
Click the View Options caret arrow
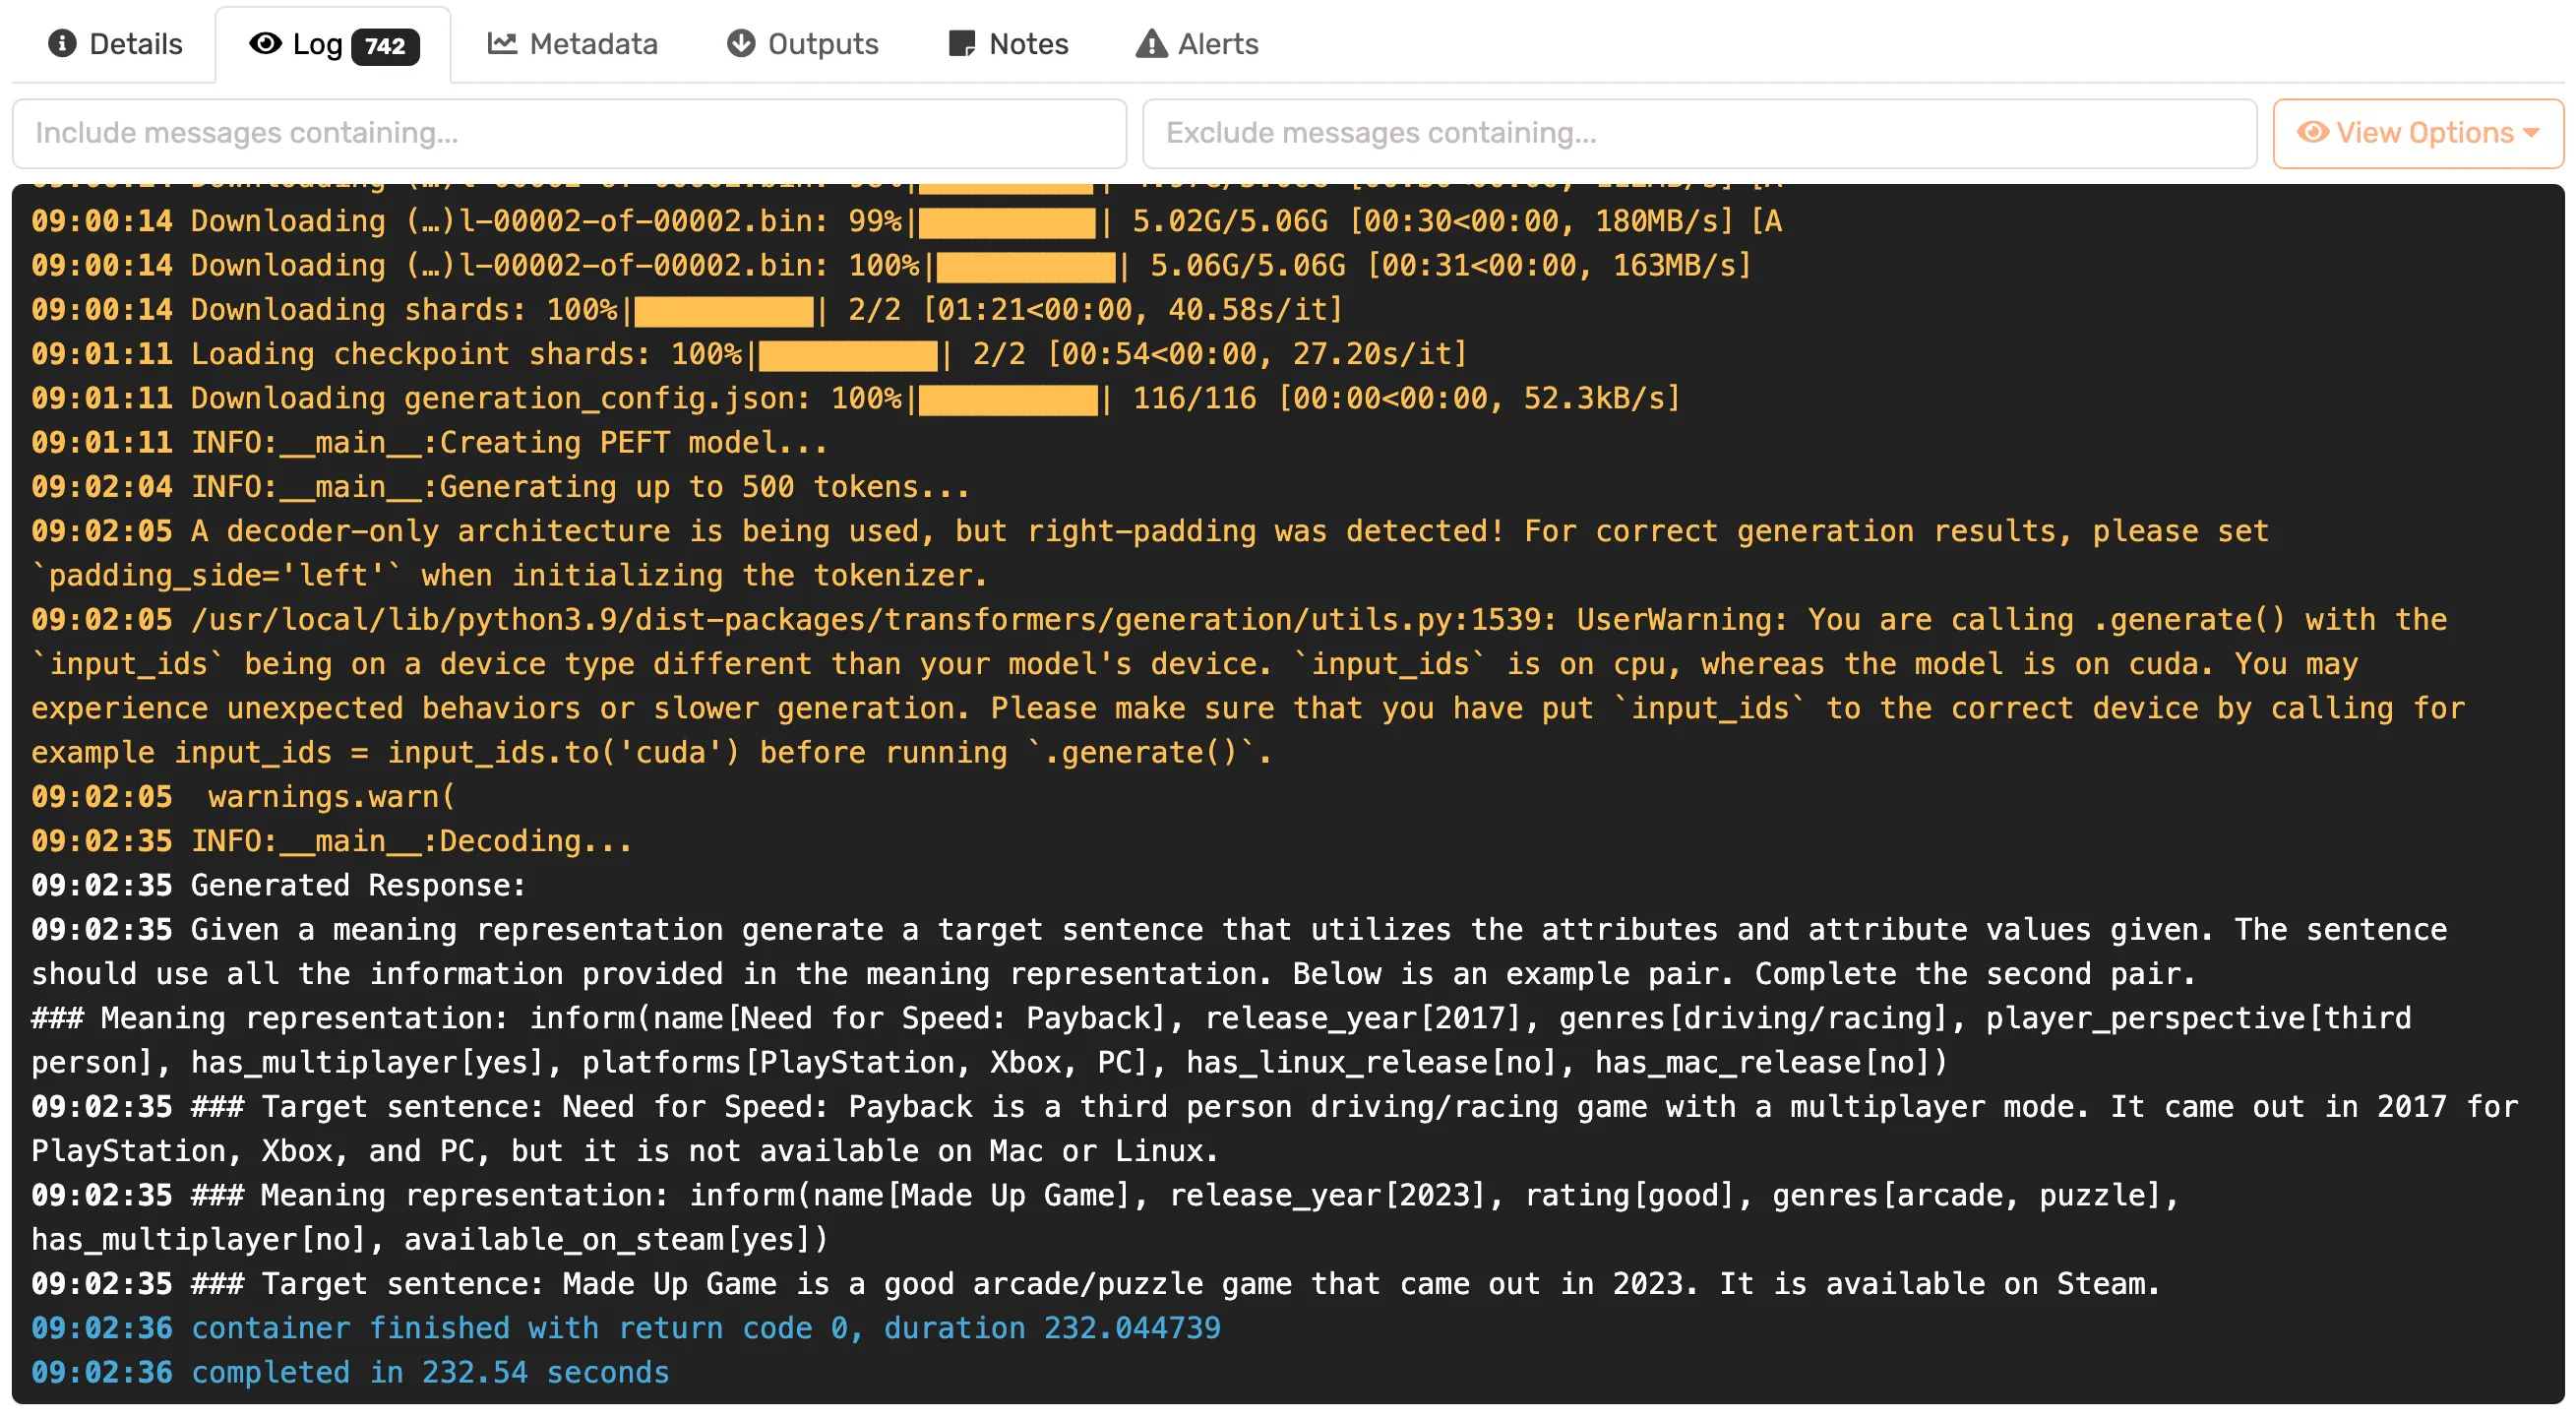point(2531,133)
